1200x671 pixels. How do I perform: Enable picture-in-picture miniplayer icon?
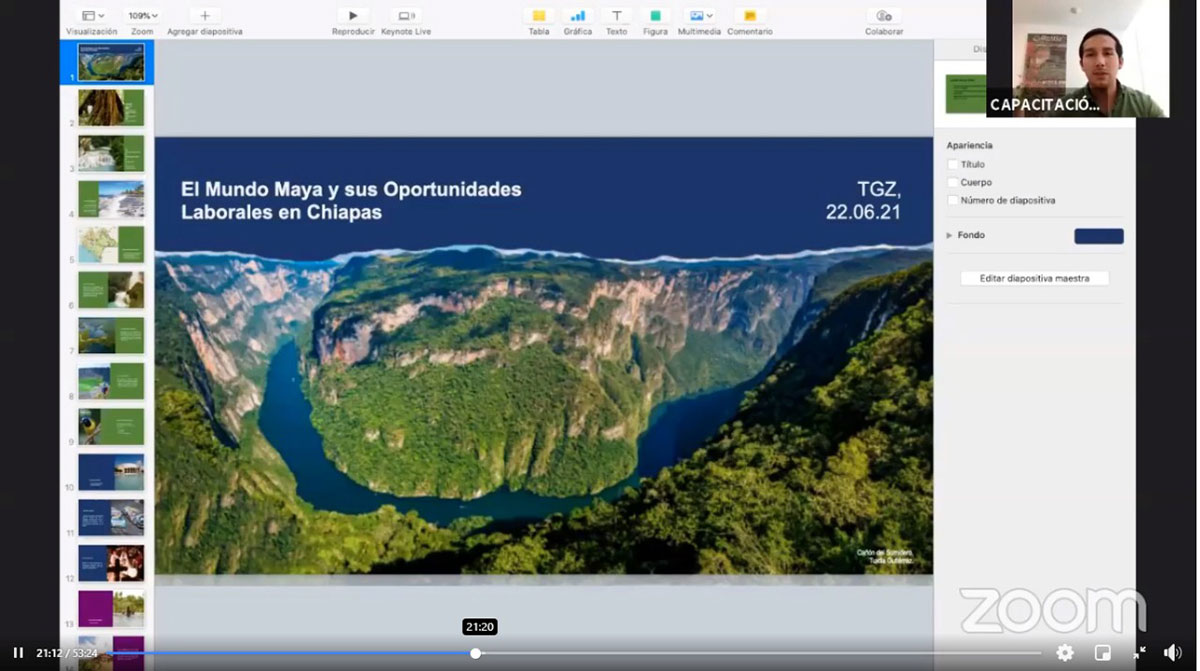click(1103, 653)
